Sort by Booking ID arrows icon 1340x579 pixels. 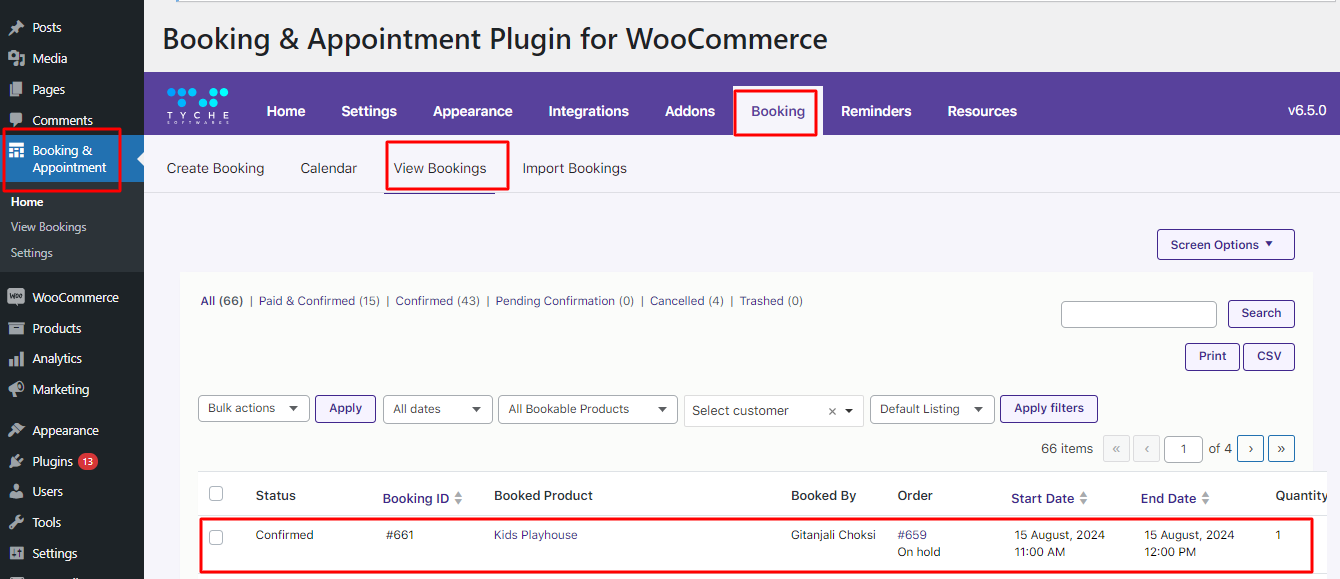click(459, 498)
